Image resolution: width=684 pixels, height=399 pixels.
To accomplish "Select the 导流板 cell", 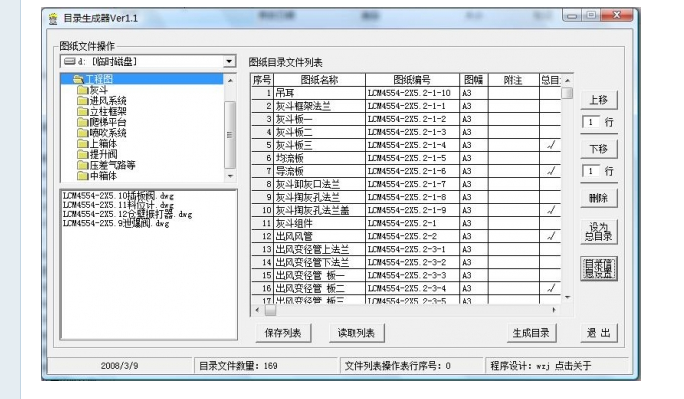I will (319, 171).
